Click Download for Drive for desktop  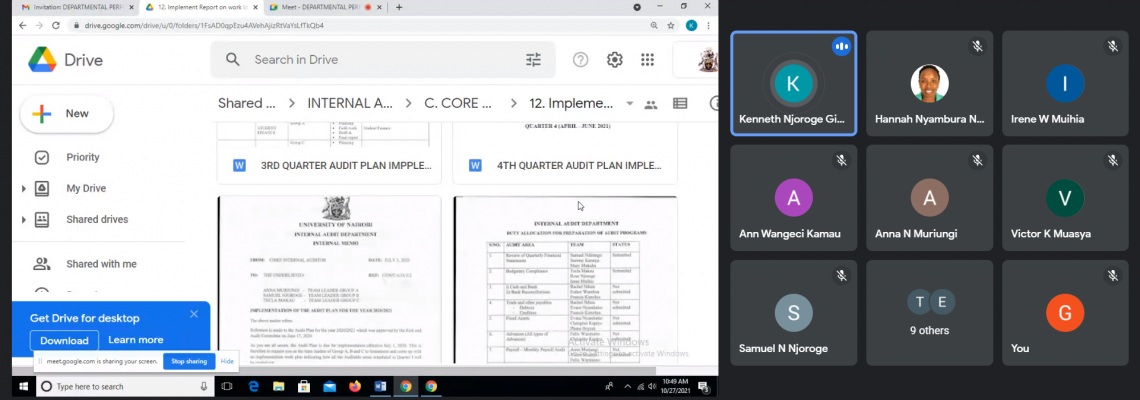[64, 340]
